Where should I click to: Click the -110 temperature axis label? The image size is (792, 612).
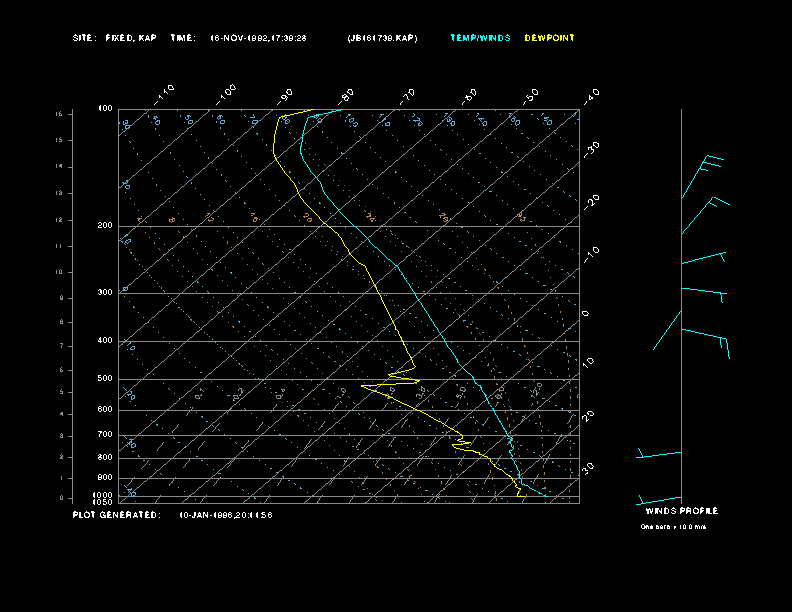click(x=165, y=93)
